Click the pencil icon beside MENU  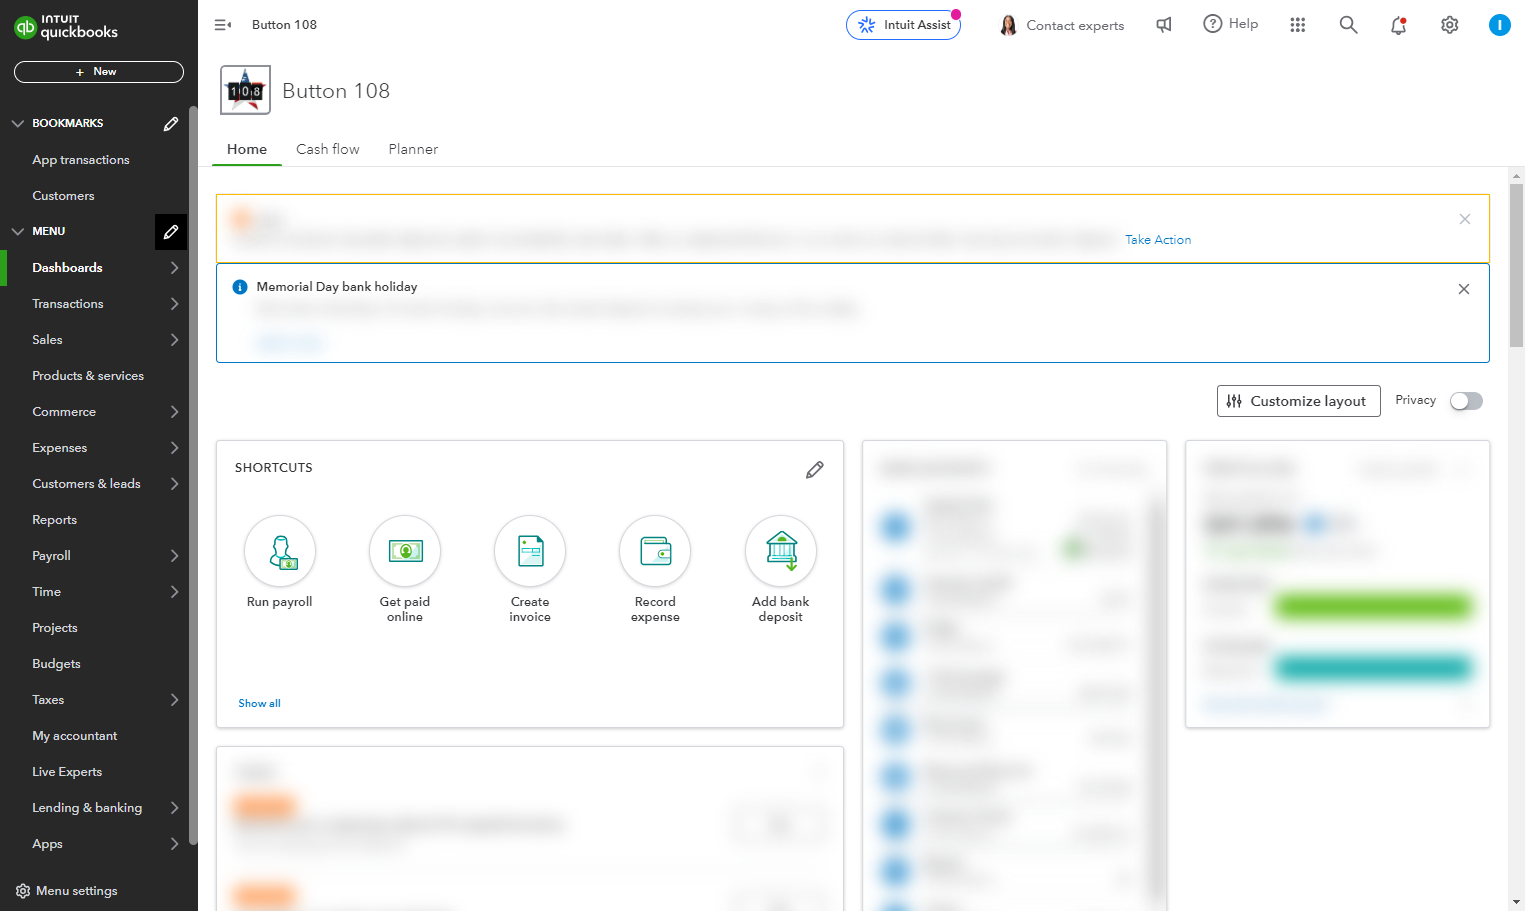coord(171,232)
